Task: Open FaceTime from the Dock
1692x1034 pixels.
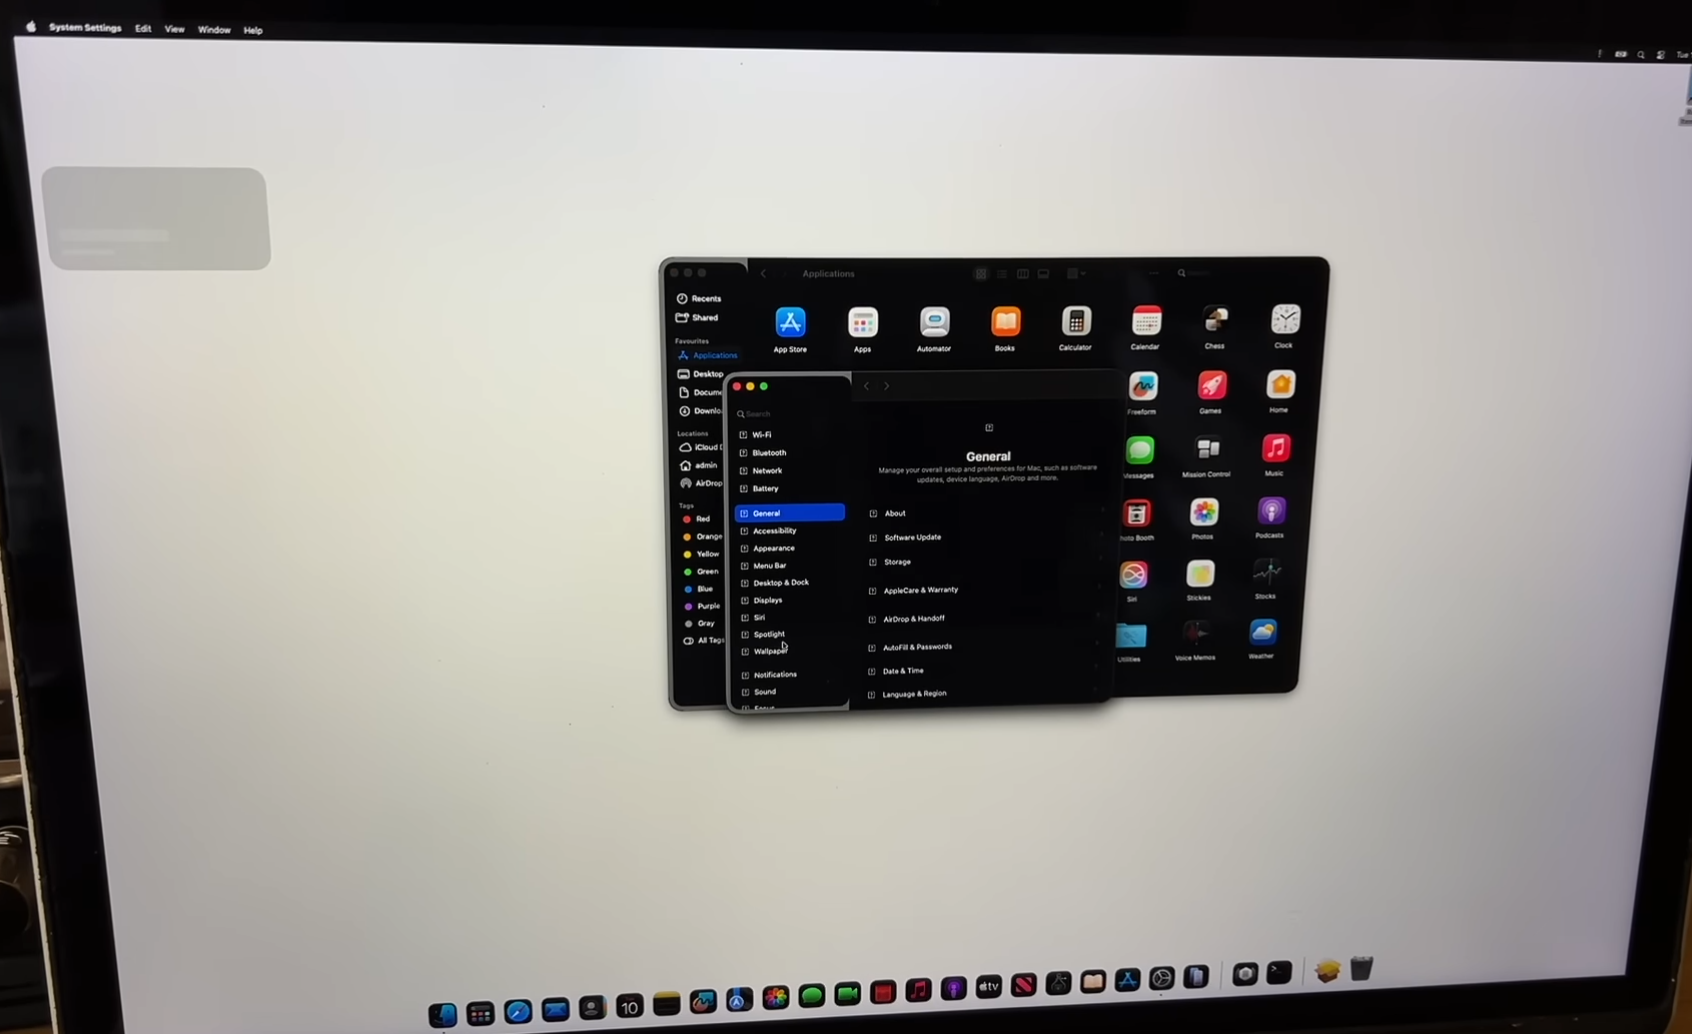Action: pyautogui.click(x=848, y=994)
